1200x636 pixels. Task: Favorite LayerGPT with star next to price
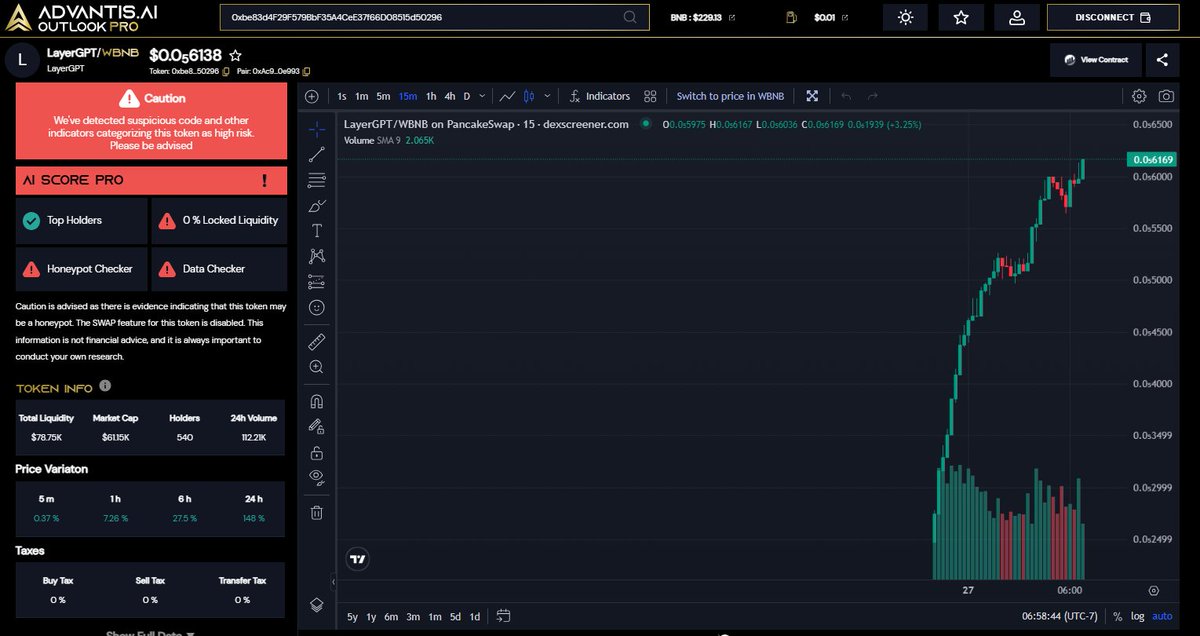coord(235,56)
